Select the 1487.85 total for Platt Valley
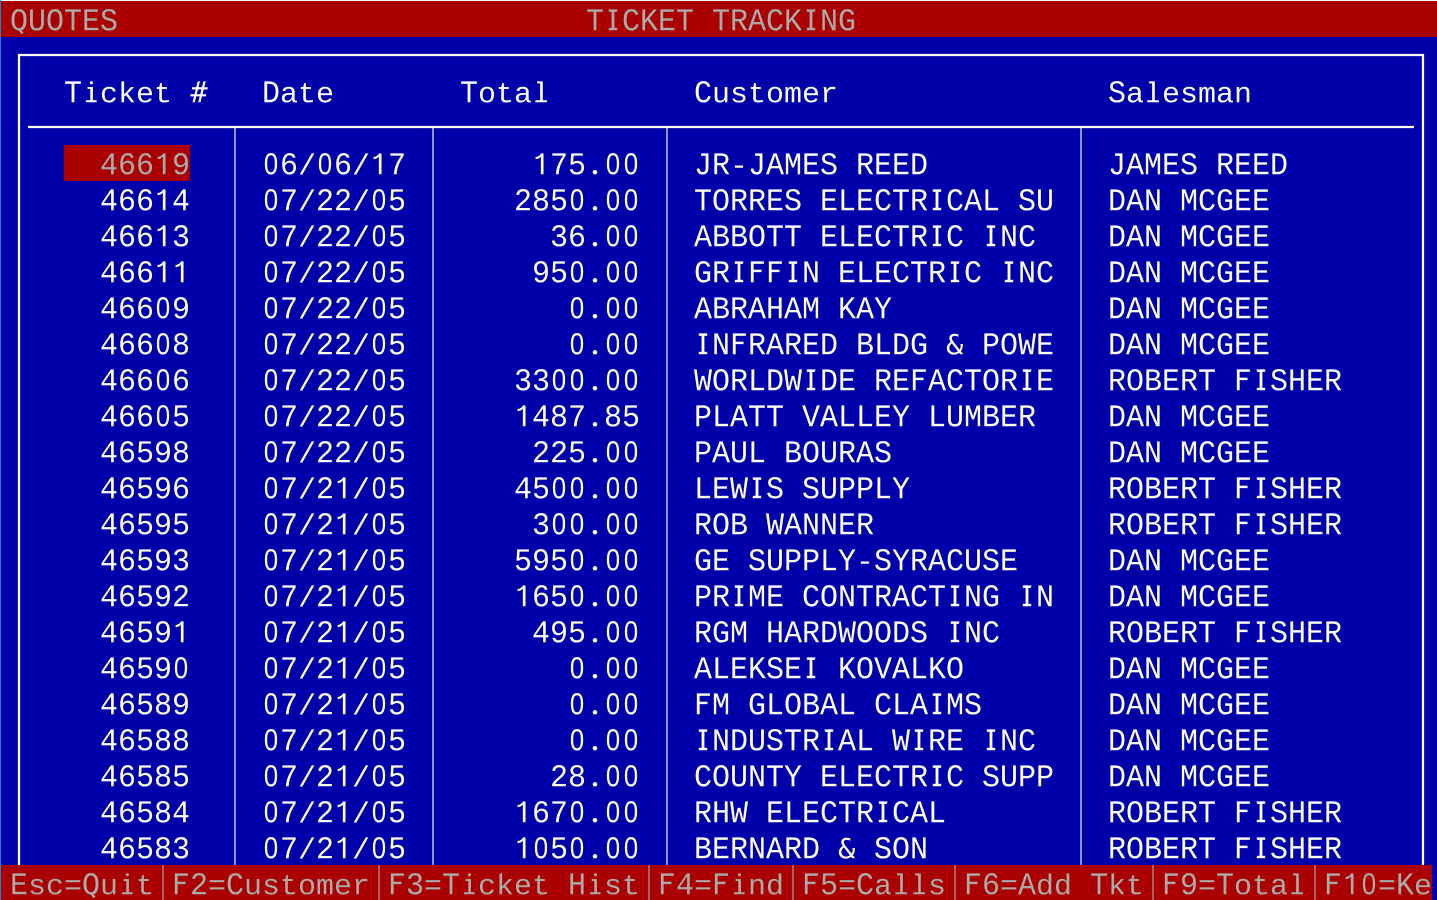 (x=577, y=416)
